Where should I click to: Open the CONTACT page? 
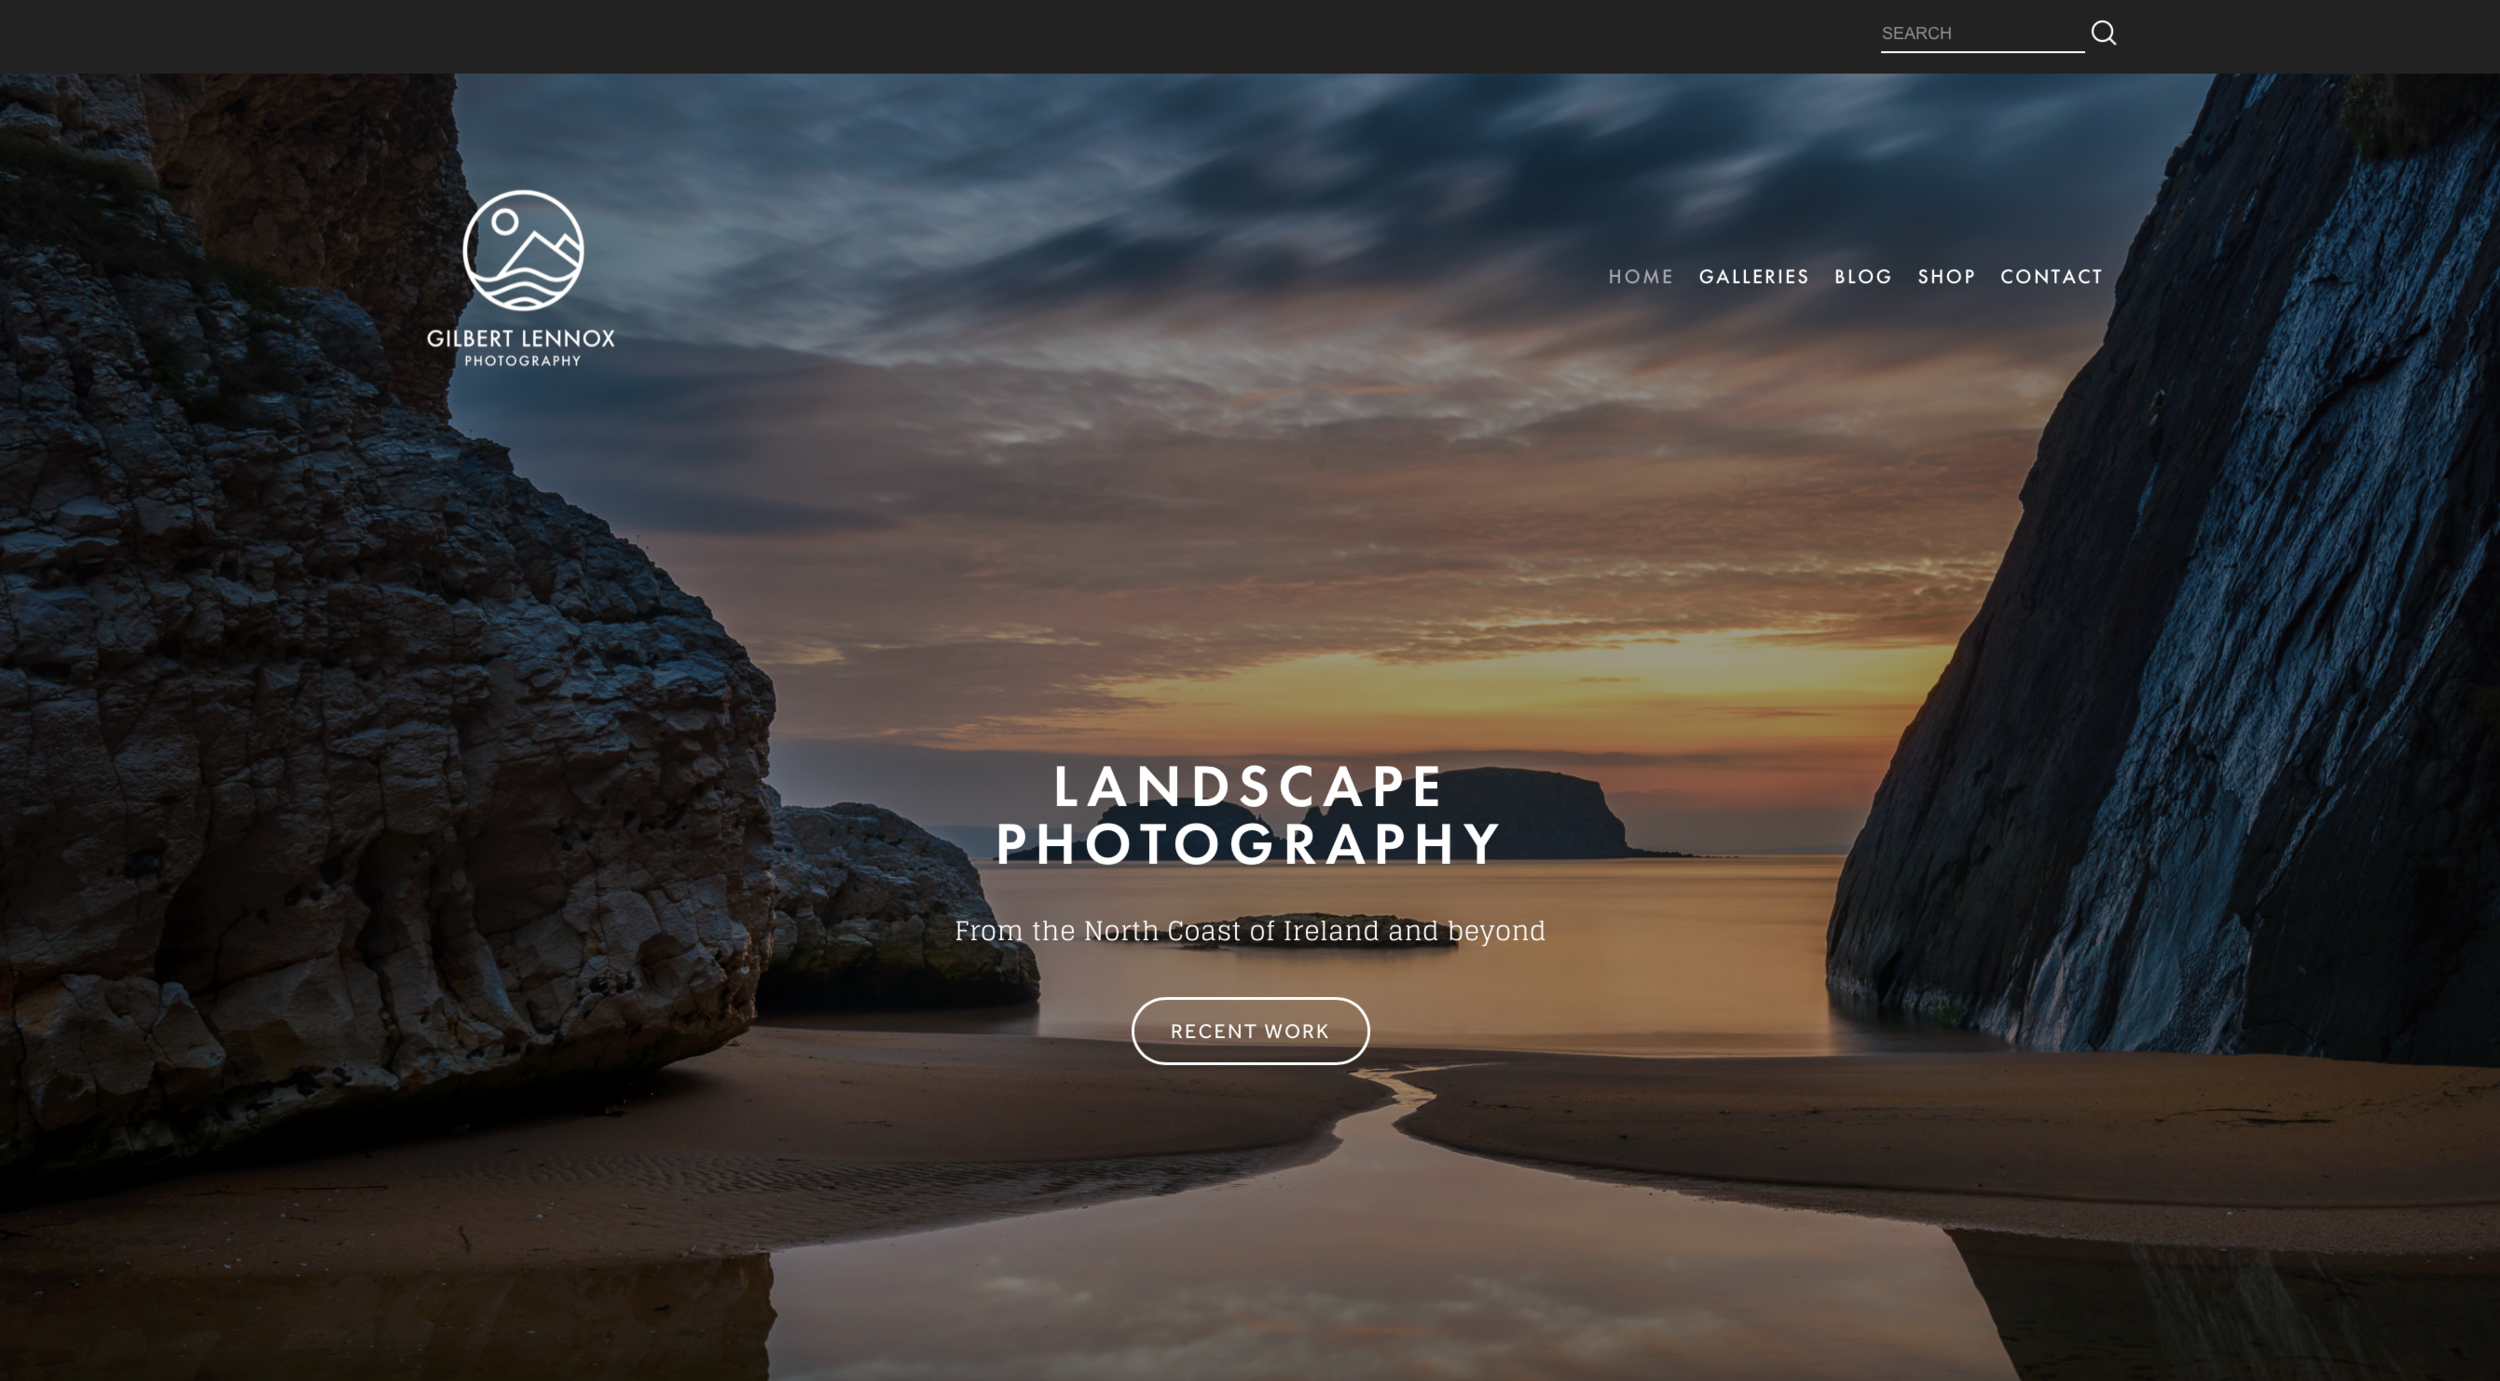click(2051, 276)
